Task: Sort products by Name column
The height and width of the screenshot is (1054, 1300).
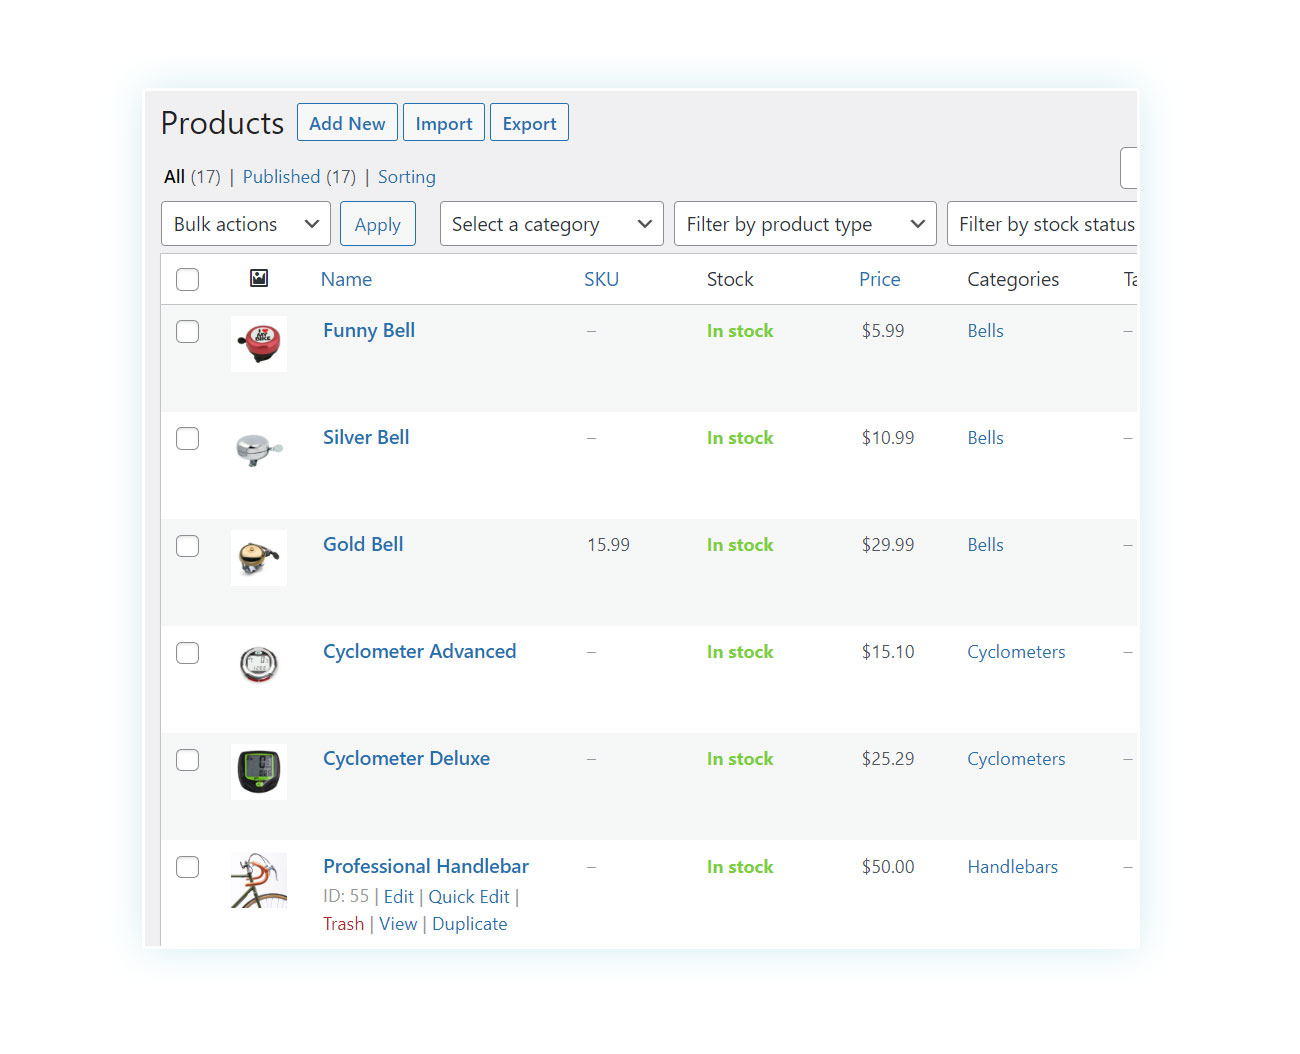Action: pos(346,279)
